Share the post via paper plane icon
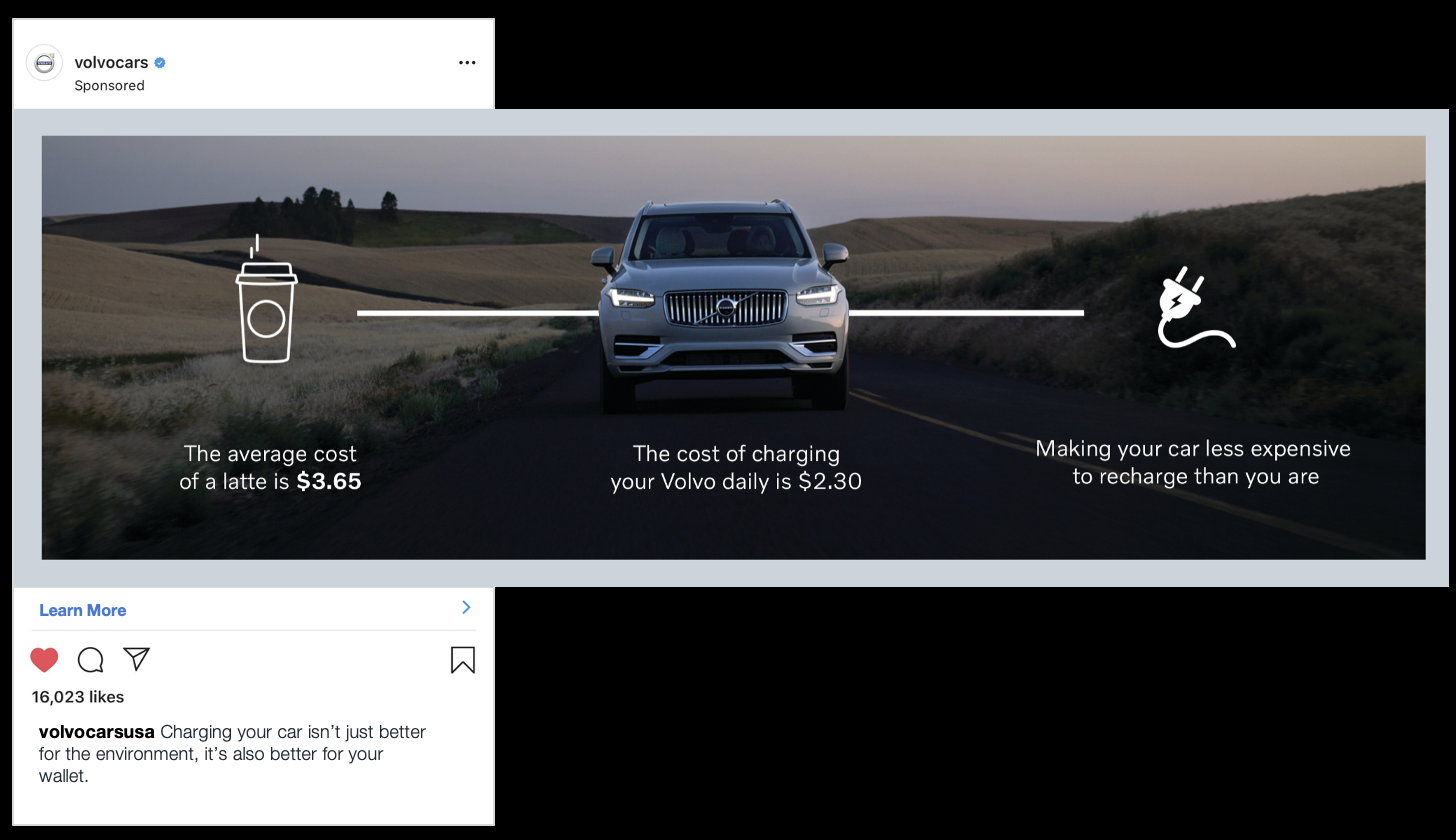 137,659
